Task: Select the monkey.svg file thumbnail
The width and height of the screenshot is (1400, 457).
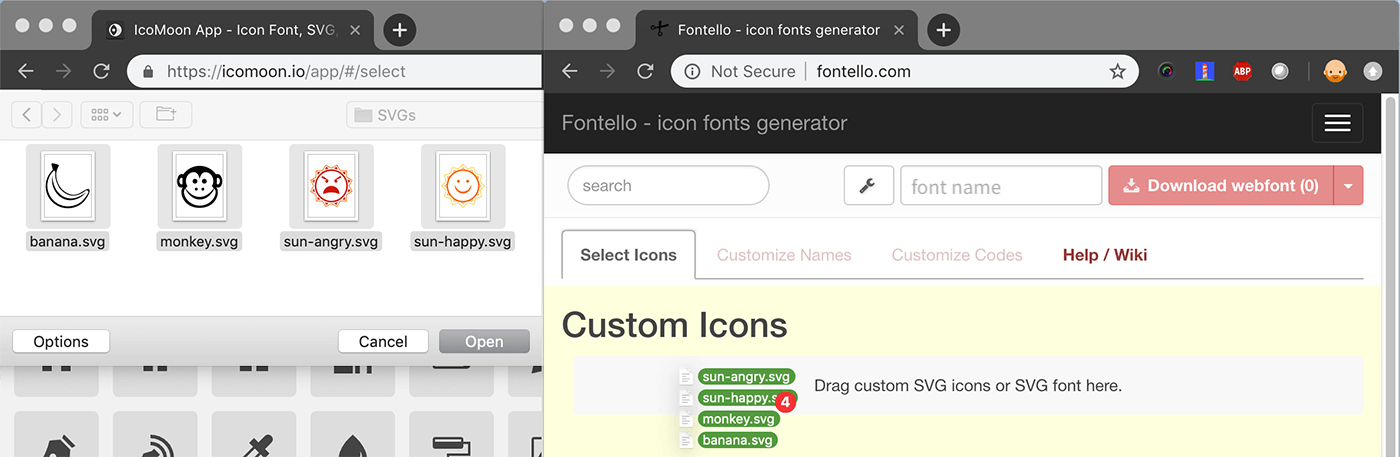Action: tap(200, 186)
